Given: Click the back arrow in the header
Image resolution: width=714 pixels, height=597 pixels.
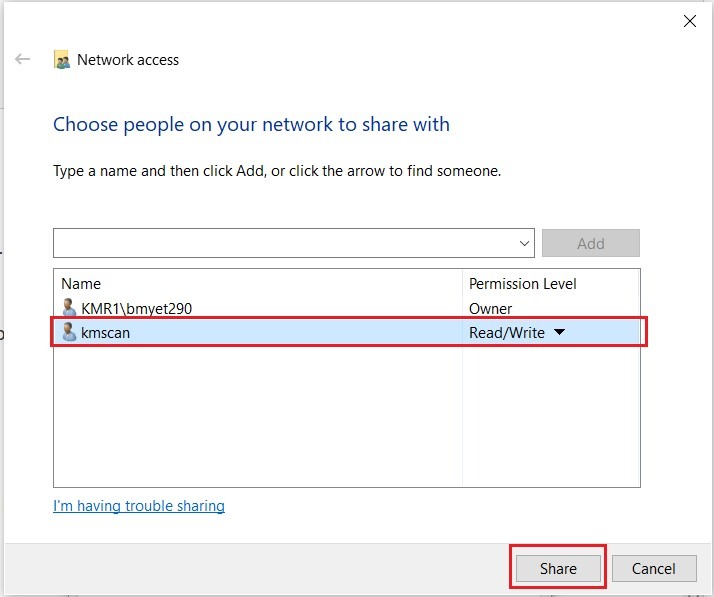Looking at the screenshot, I should (x=23, y=60).
